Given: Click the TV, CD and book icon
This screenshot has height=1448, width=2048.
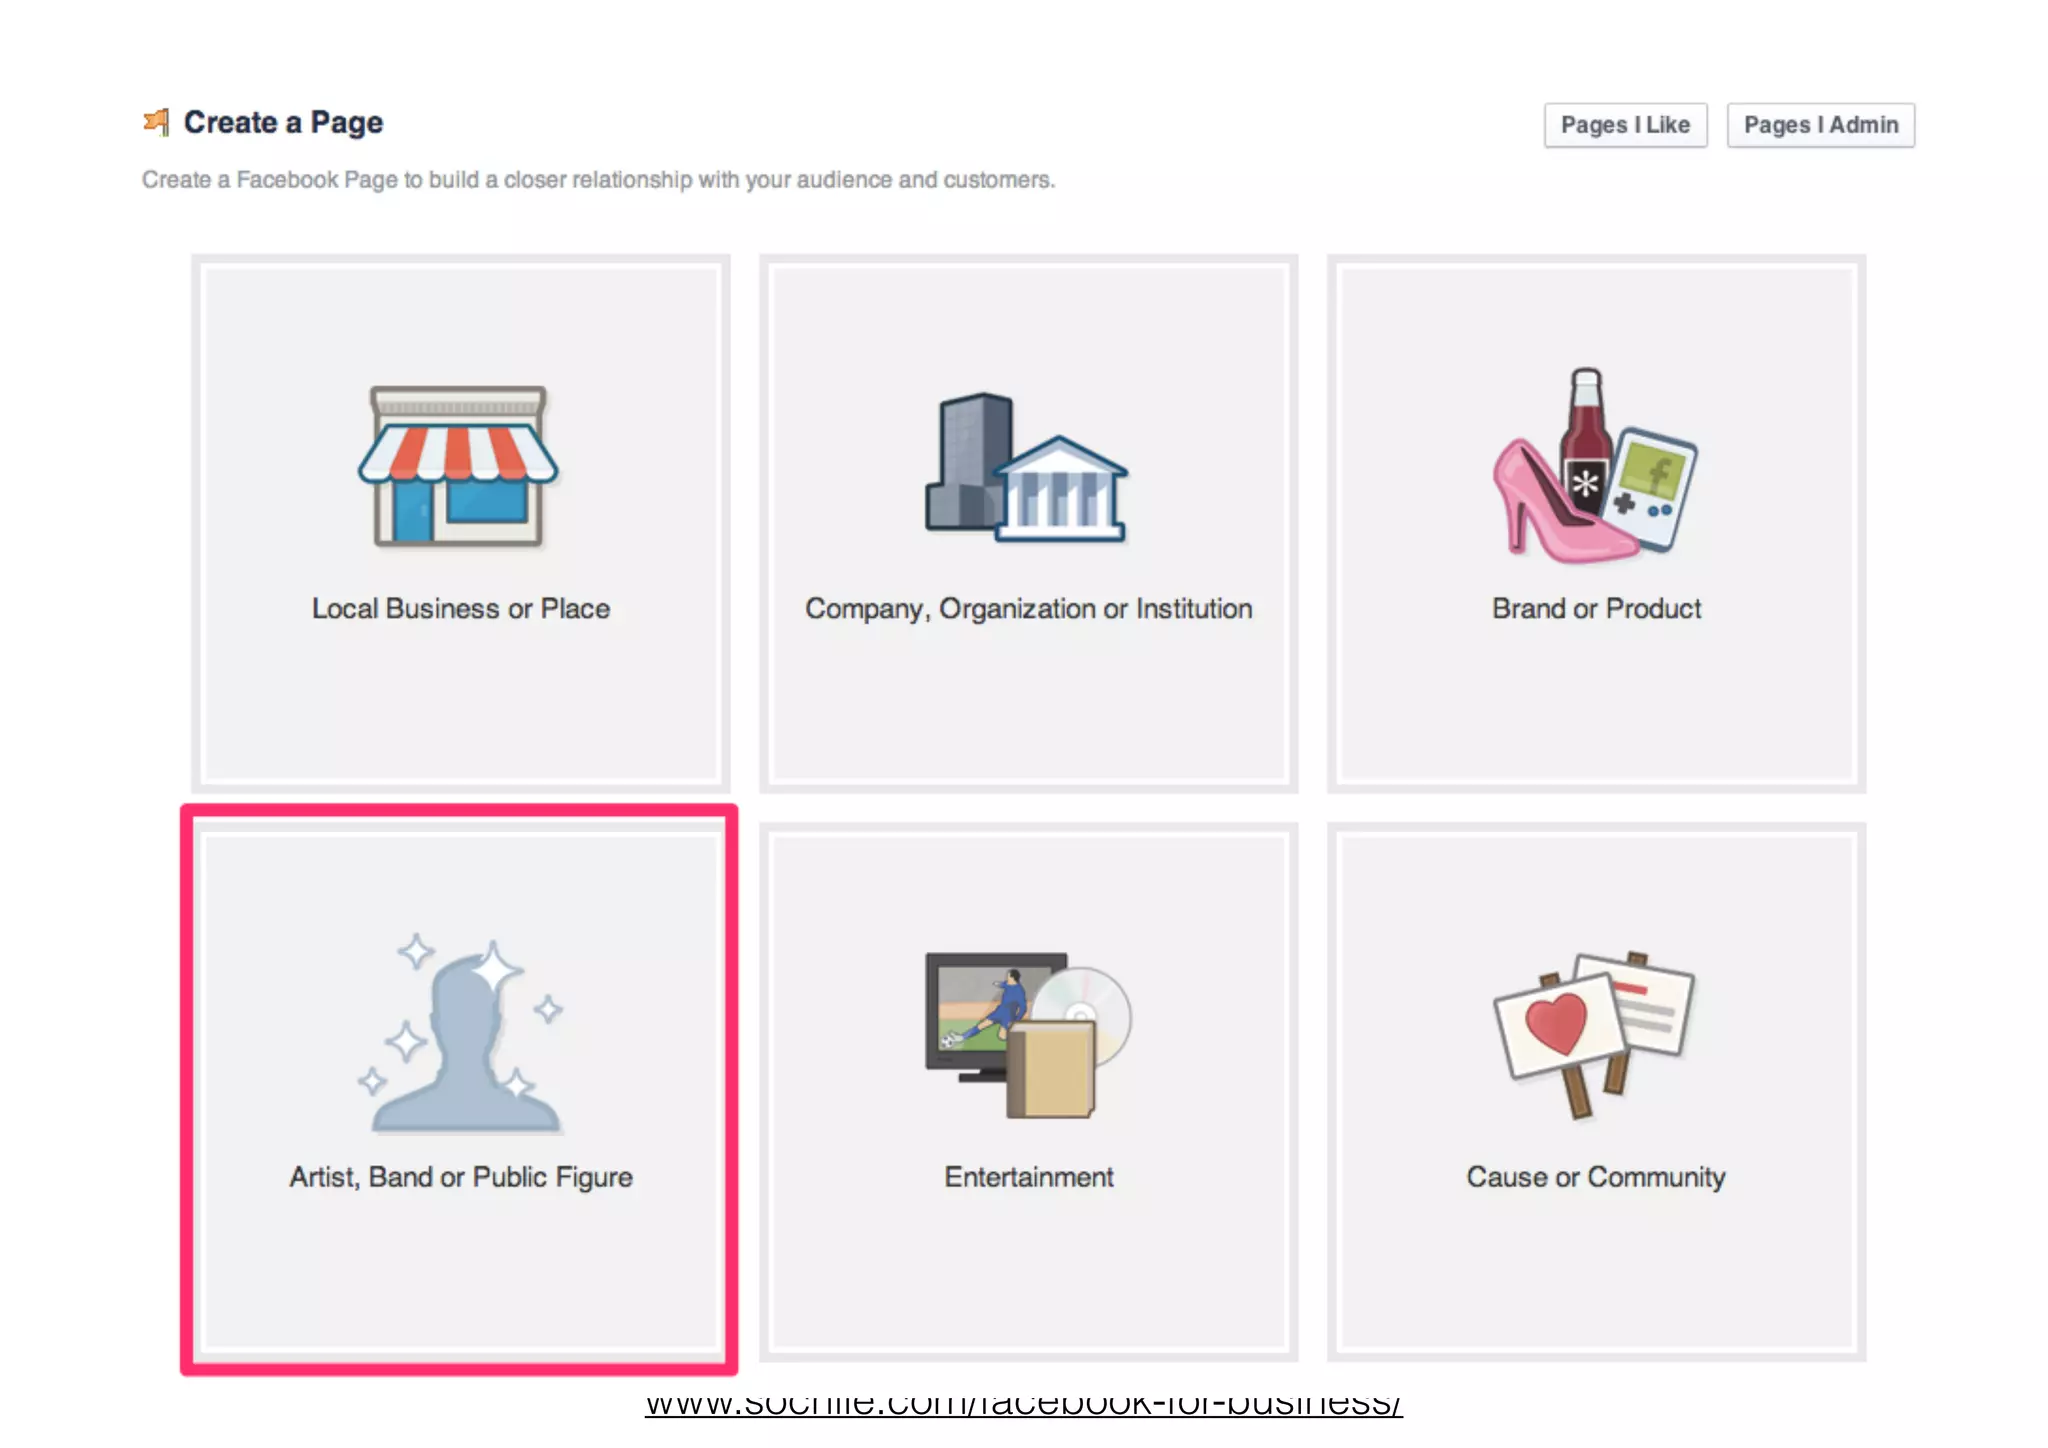Looking at the screenshot, I should [x=1027, y=1035].
